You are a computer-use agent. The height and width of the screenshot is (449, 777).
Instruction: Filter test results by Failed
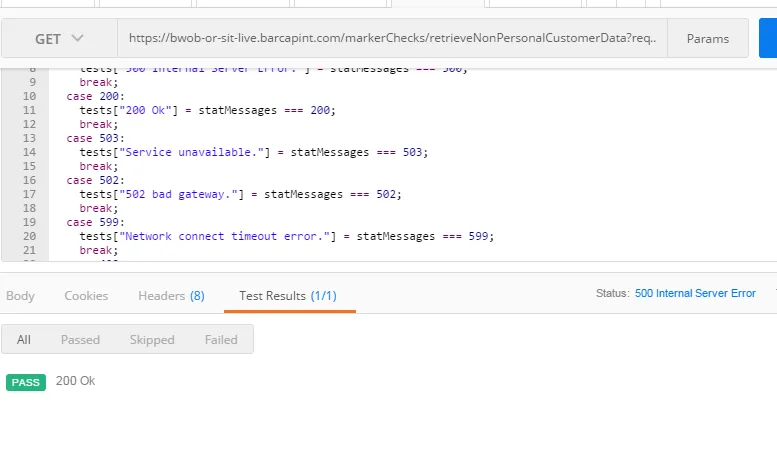tap(221, 339)
